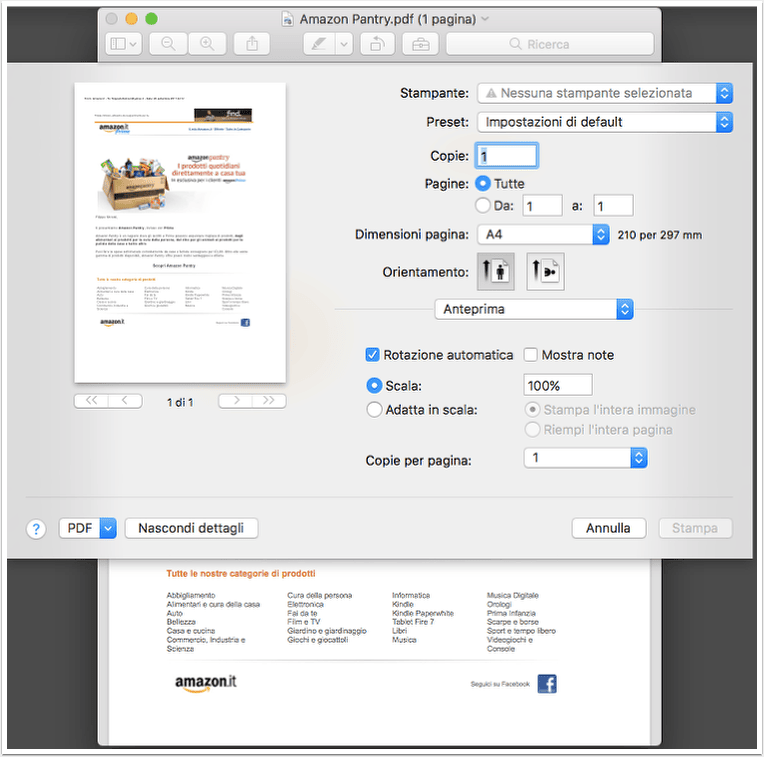Enable the Mostra note checkbox
The width and height of the screenshot is (764, 757).
coord(531,355)
